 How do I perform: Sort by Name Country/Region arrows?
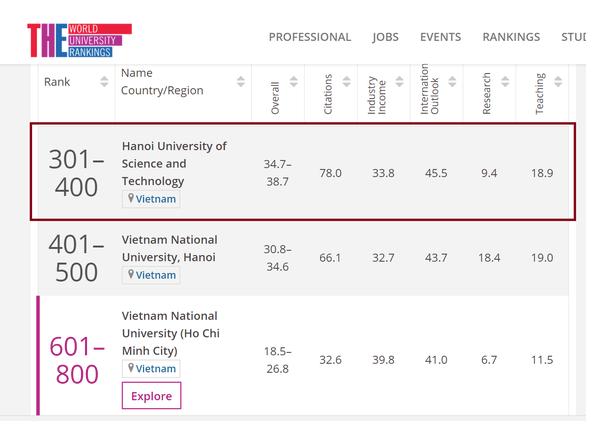[241, 82]
